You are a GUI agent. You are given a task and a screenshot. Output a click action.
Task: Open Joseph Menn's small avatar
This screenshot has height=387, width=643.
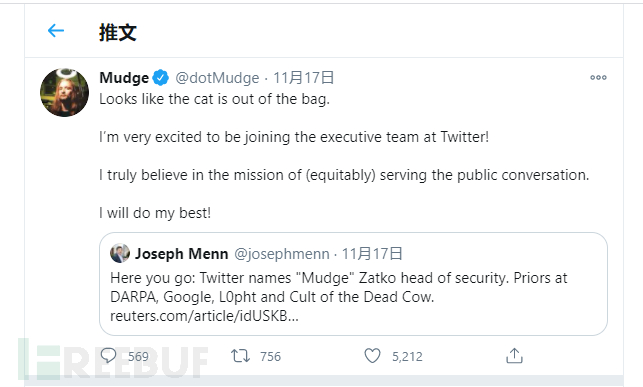tap(120, 253)
